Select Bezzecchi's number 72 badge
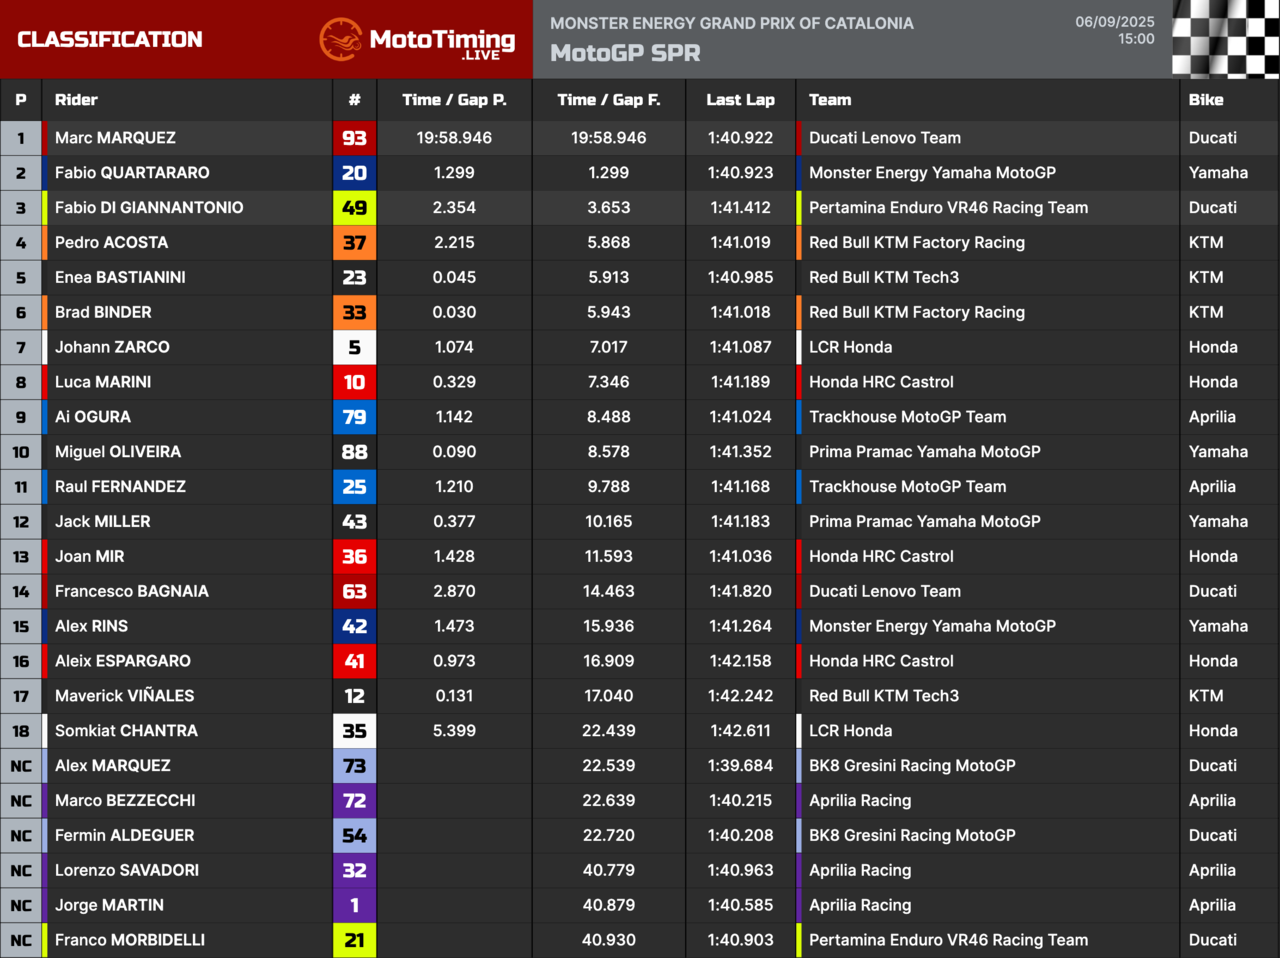Viewport: 1280px width, 958px height. point(355,801)
